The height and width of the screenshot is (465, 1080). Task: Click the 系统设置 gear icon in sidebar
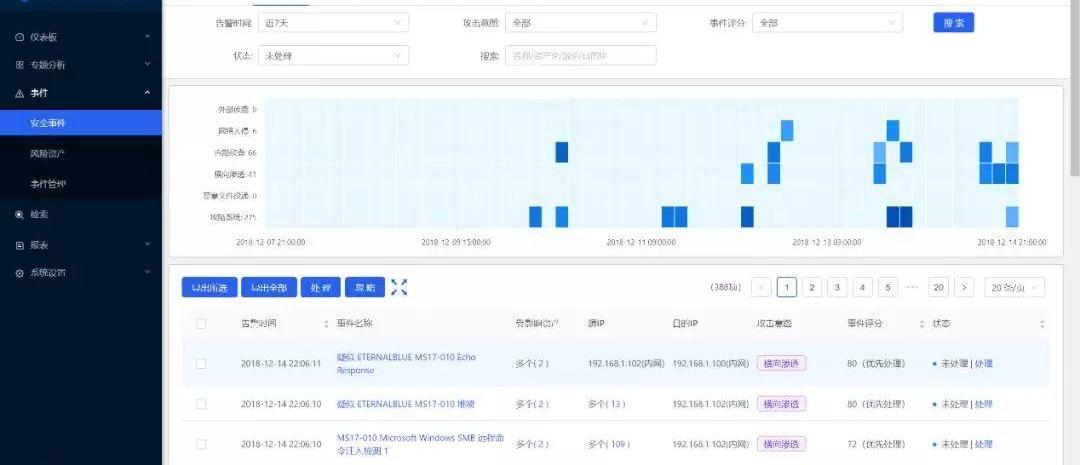pos(19,273)
